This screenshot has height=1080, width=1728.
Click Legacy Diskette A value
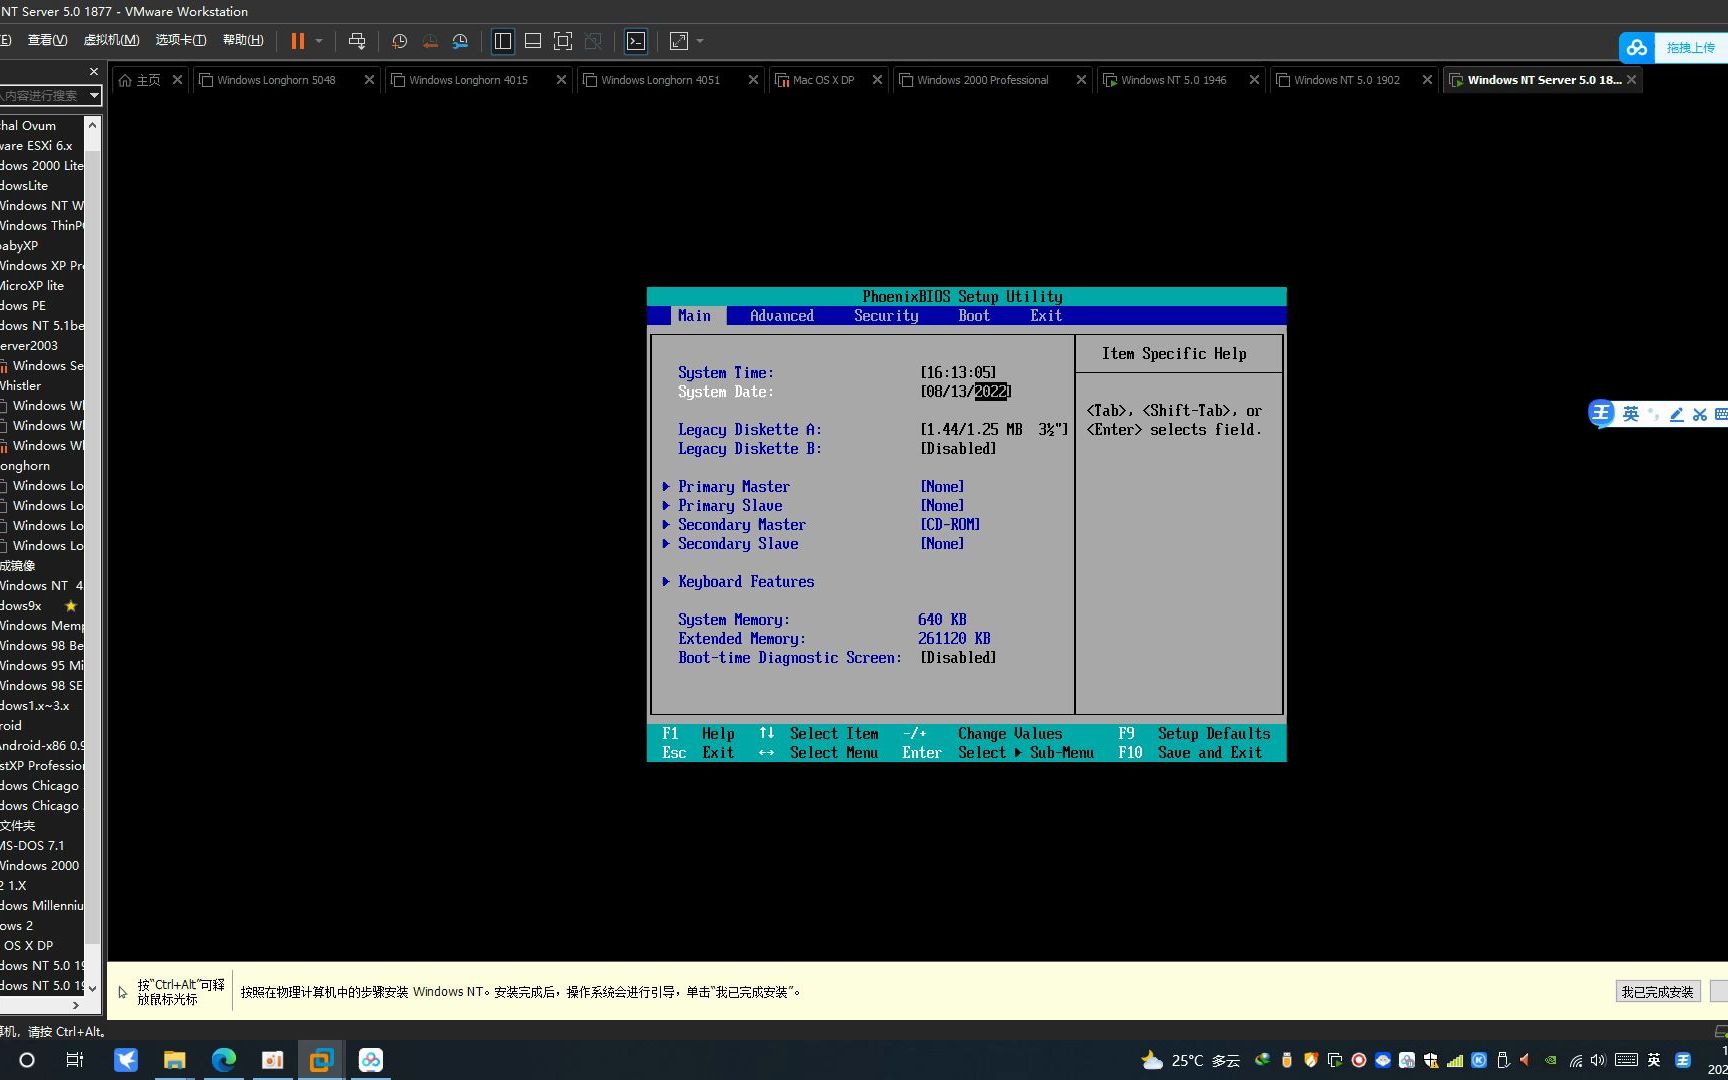[994, 430]
